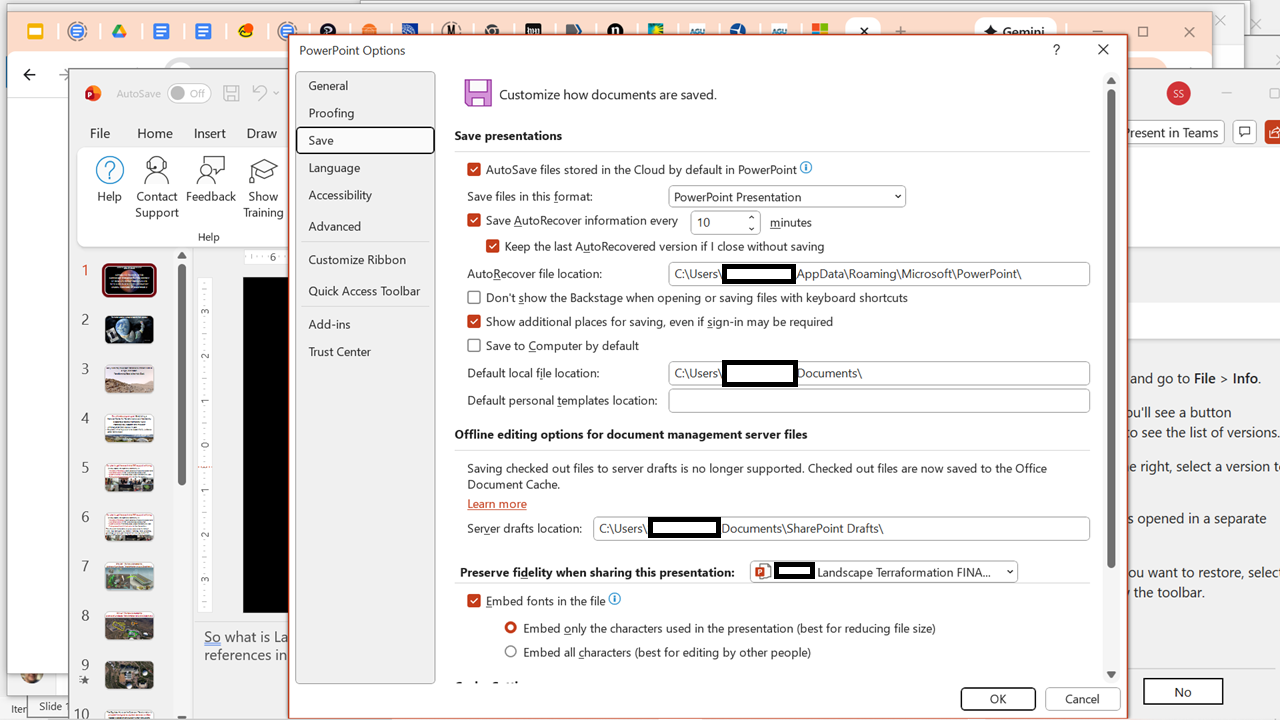Click info icon beside AutoSave Cloud option
Image resolution: width=1280 pixels, height=720 pixels.
(x=806, y=168)
